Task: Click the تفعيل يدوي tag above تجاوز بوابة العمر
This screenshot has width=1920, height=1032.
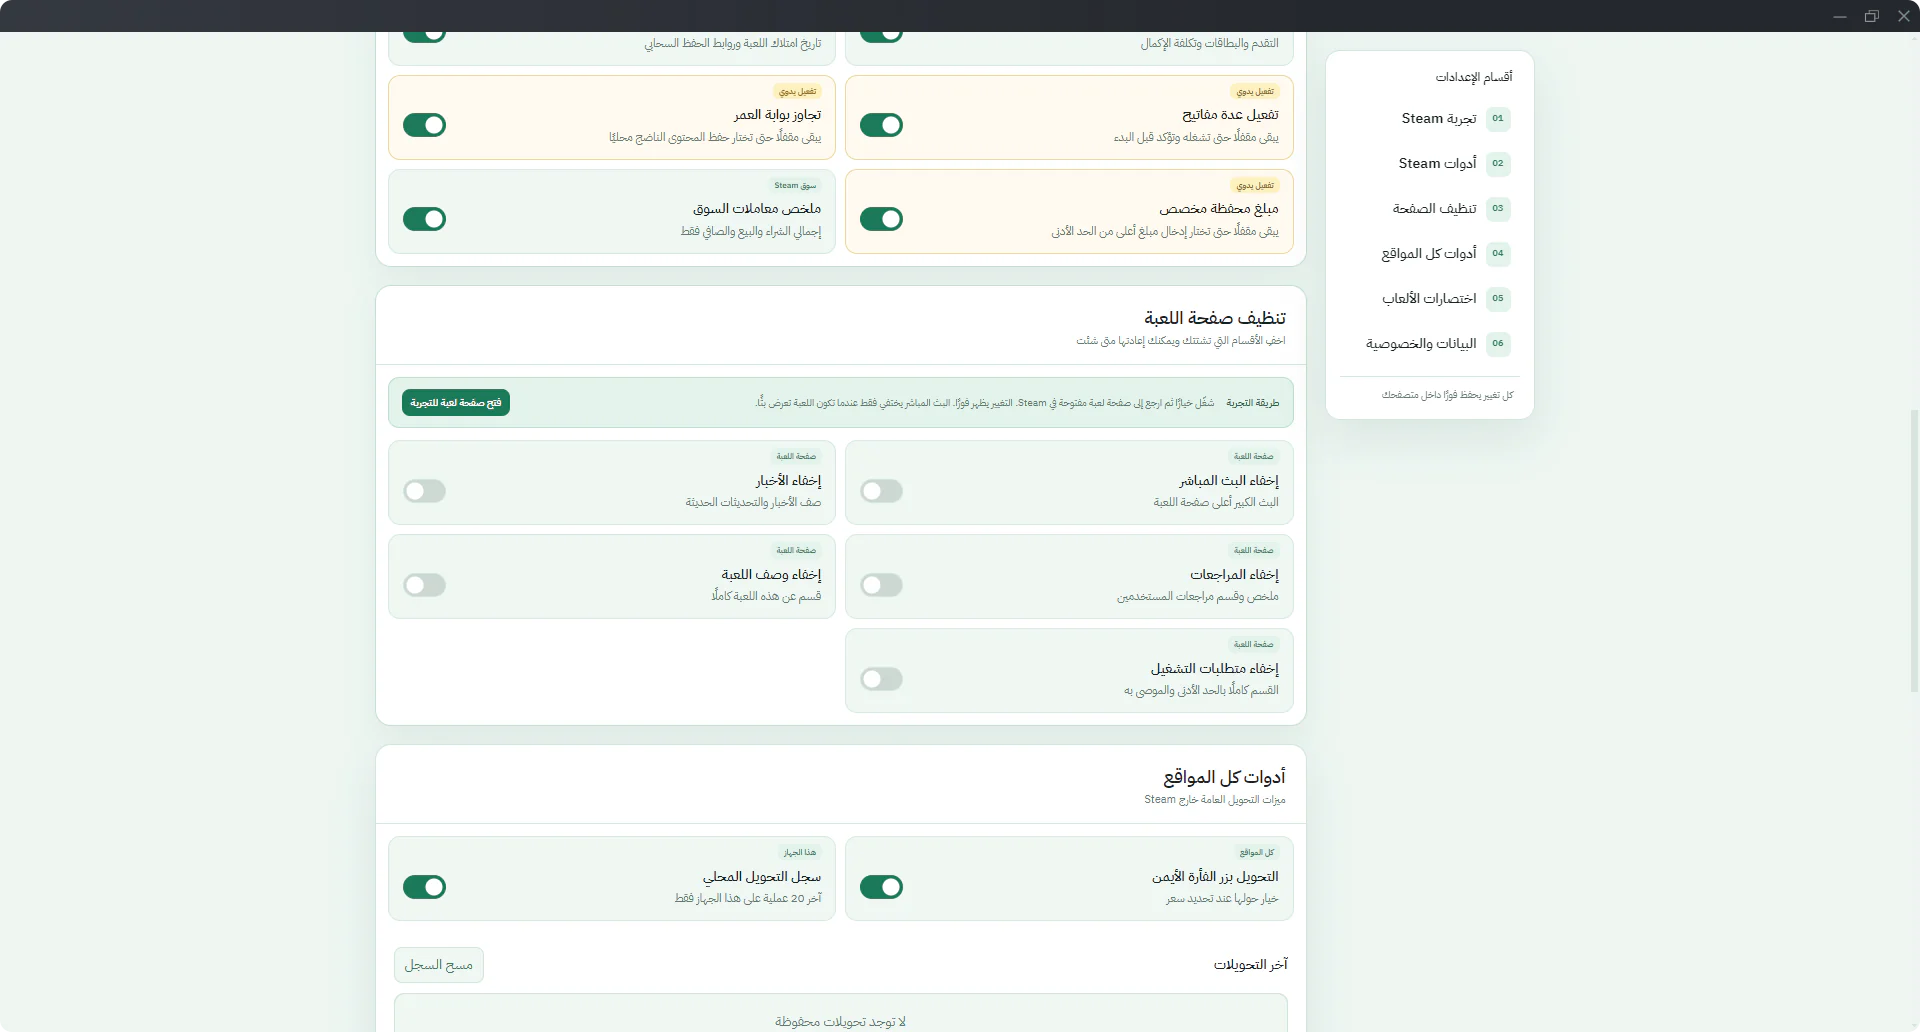Action: (x=798, y=92)
